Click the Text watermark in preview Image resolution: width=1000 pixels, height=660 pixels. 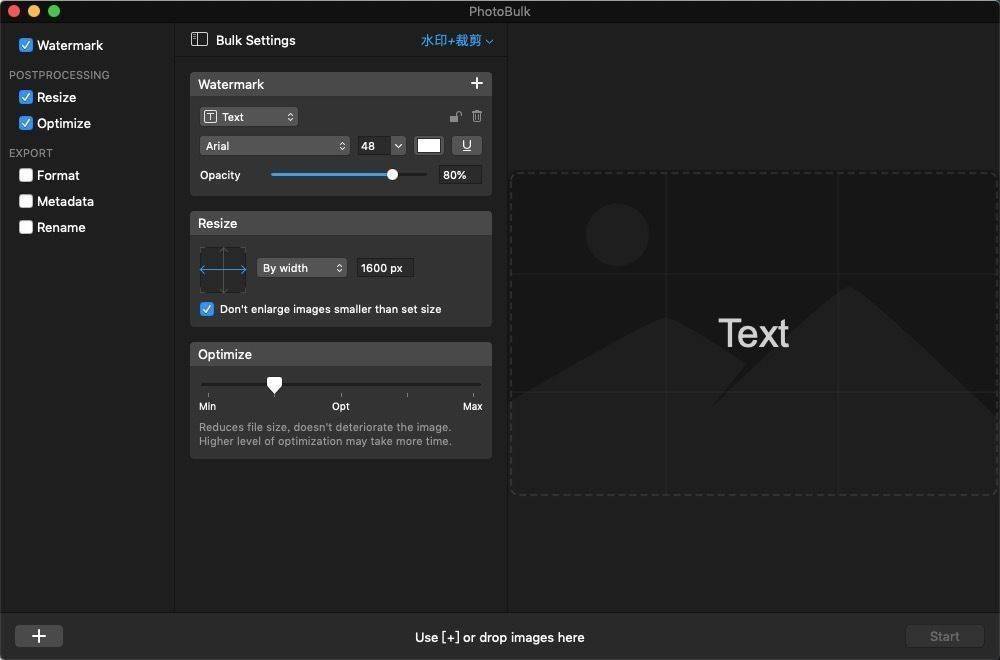point(753,334)
